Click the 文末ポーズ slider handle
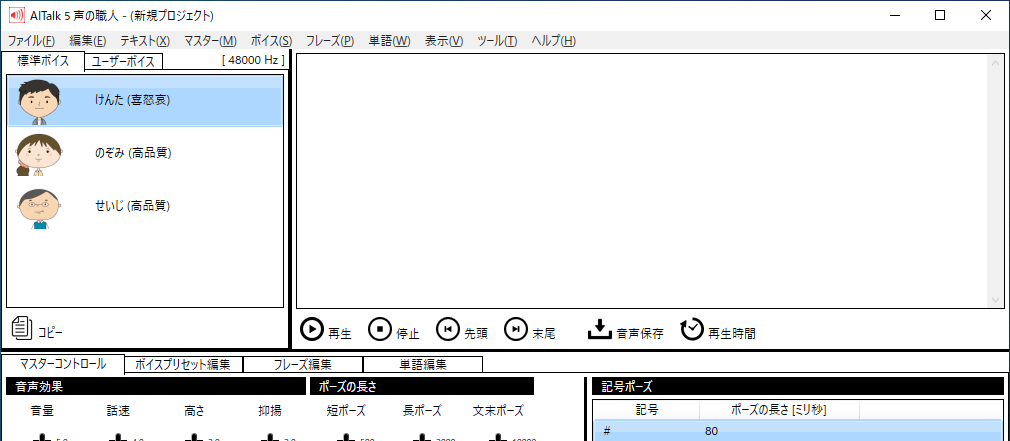 (x=498, y=437)
